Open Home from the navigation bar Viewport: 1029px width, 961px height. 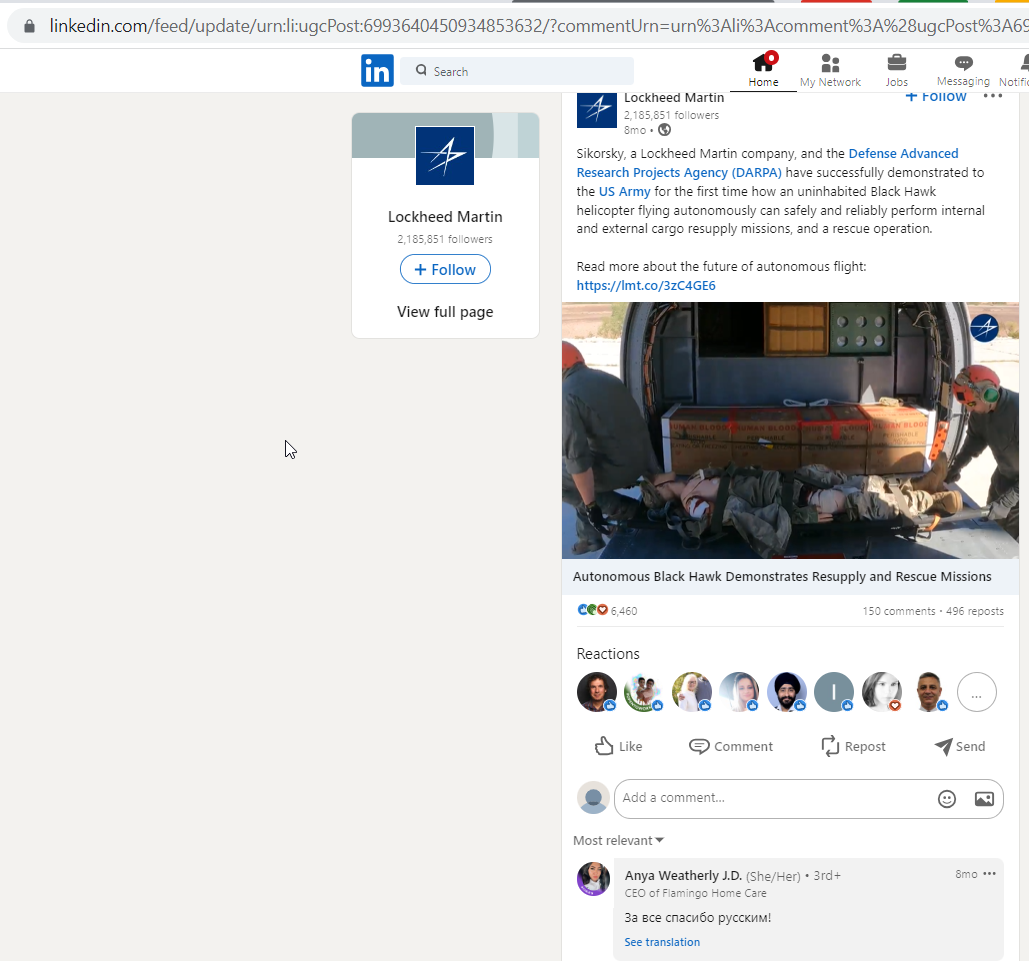point(763,70)
